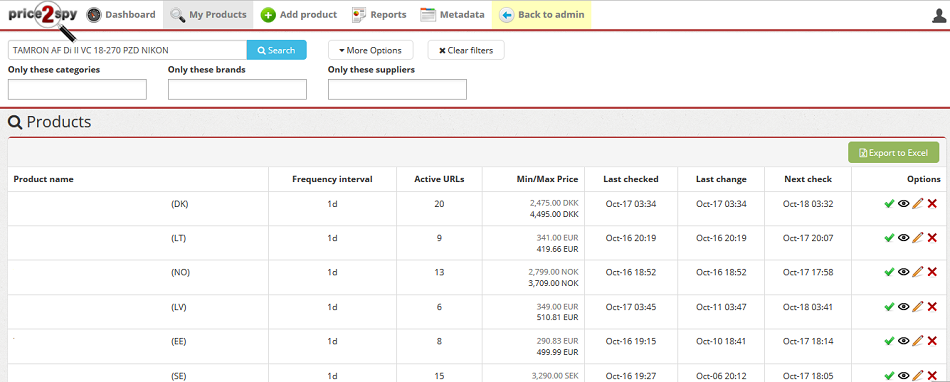The width and height of the screenshot is (950, 382).
Task: Click the product search text field
Action: pos(127,50)
